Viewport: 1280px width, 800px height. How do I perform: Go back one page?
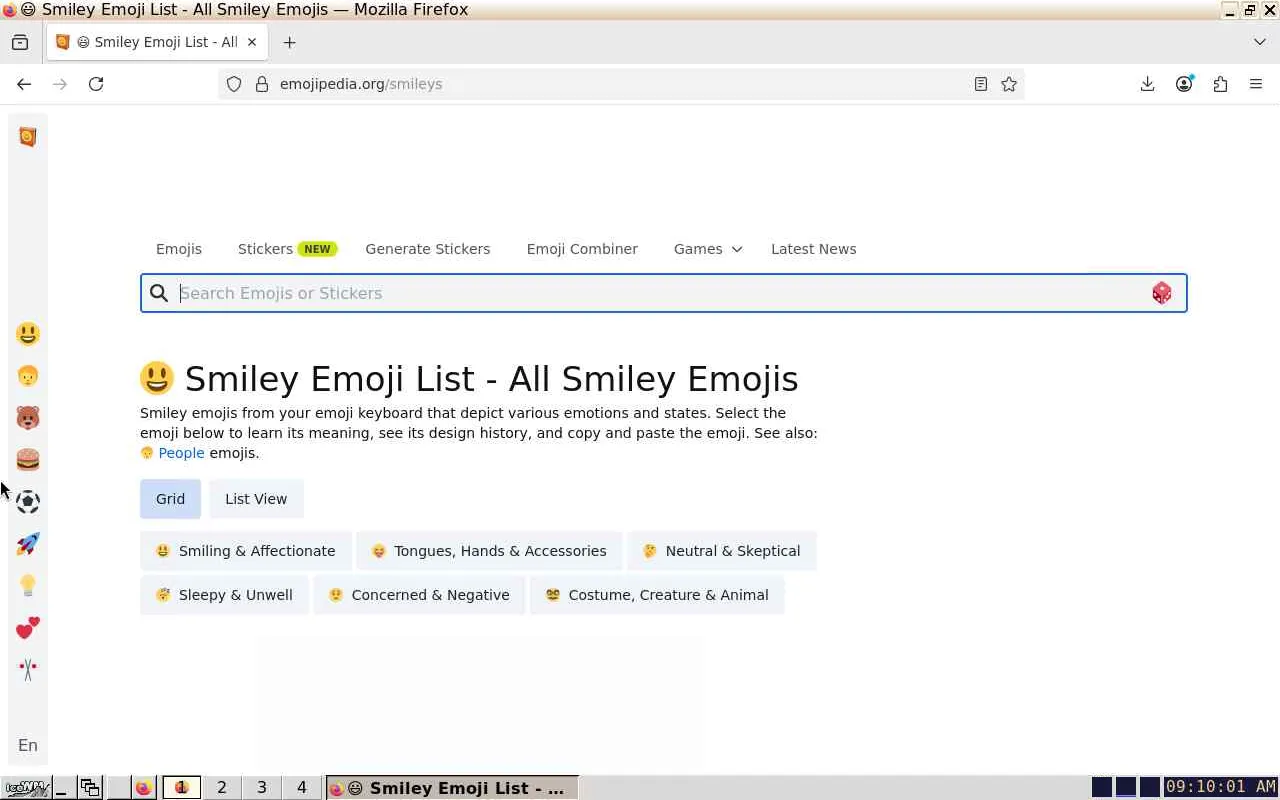[x=24, y=84]
